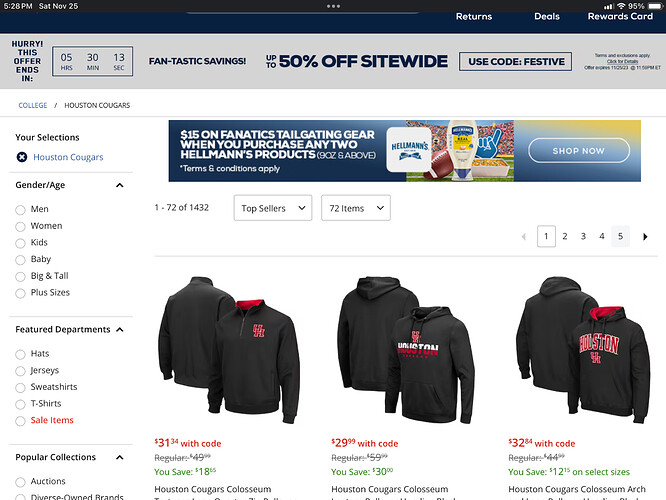Open the 72 Items per page dropdown
The image size is (666, 500).
pos(356,208)
